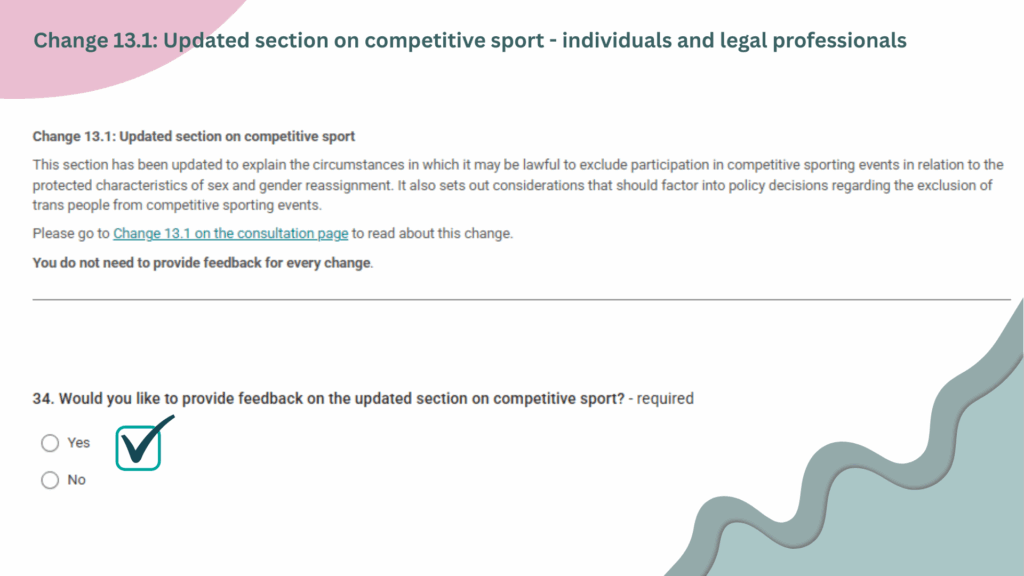Click the dark checkmark icon in the teal box
The height and width of the screenshot is (576, 1024).
pyautogui.click(x=147, y=440)
